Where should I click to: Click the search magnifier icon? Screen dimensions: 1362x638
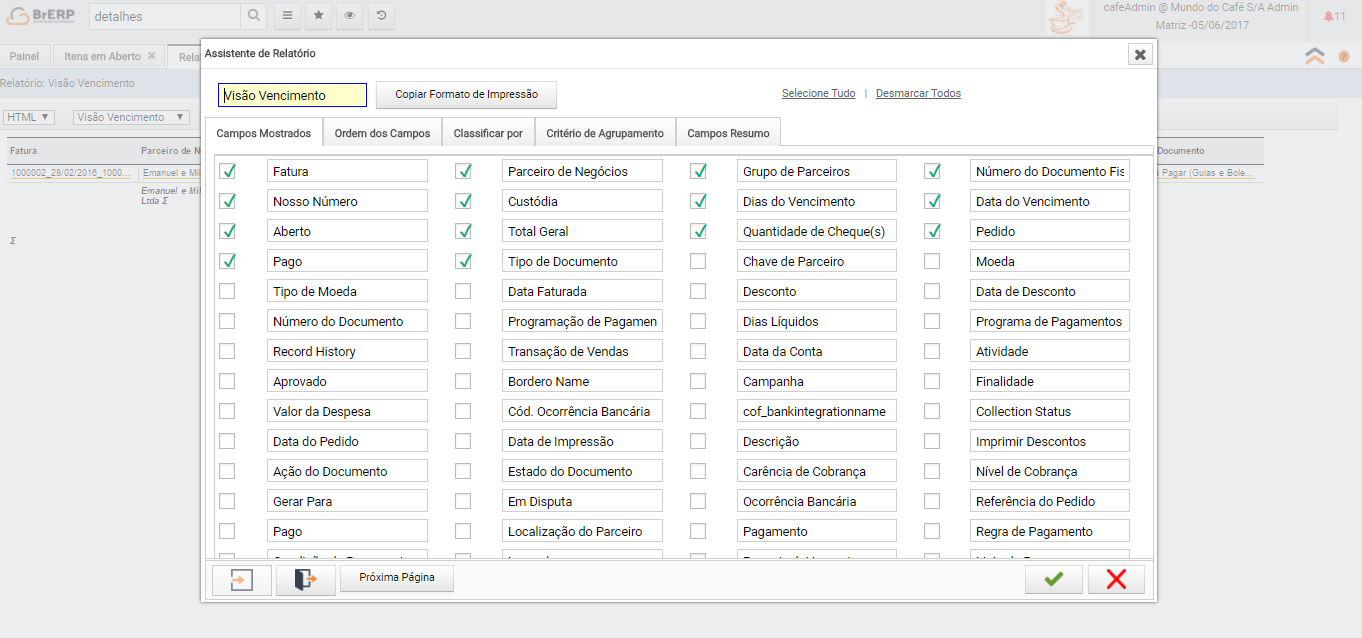(254, 16)
